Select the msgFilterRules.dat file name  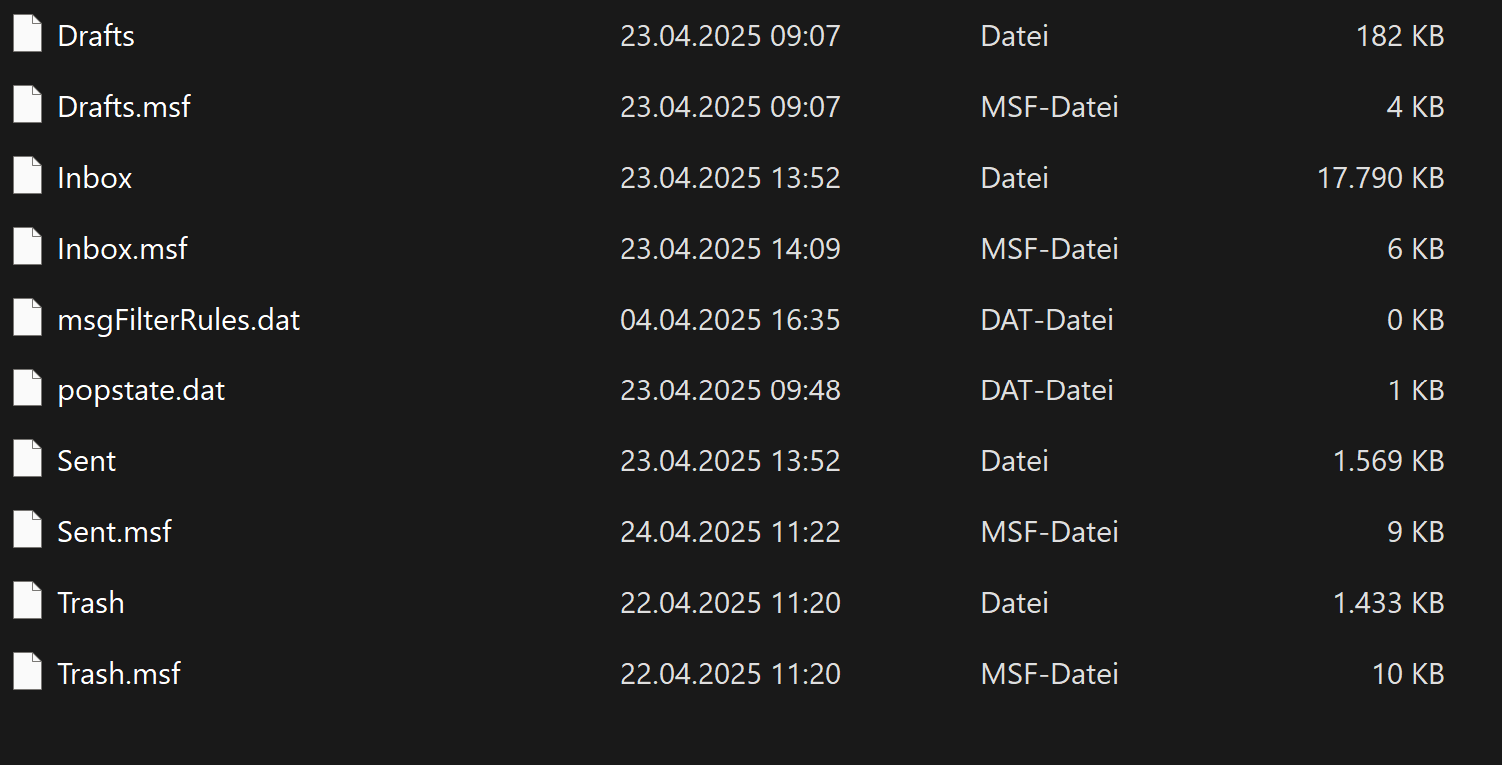tap(179, 320)
